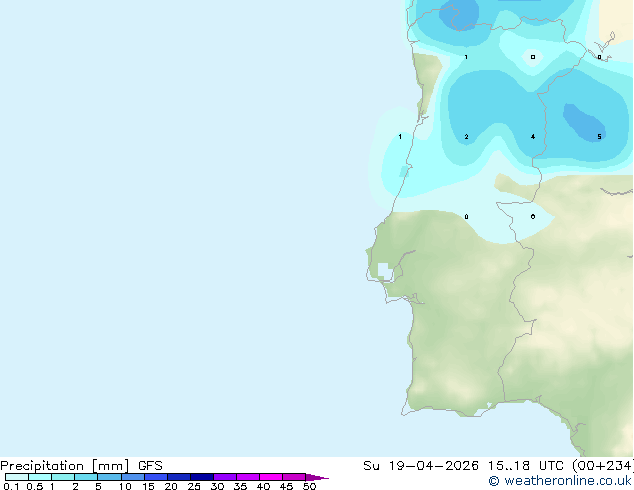Viewport: 634px width, 490px height.
Task: Click the "0.5" legend scale label
Action: click(x=35, y=486)
